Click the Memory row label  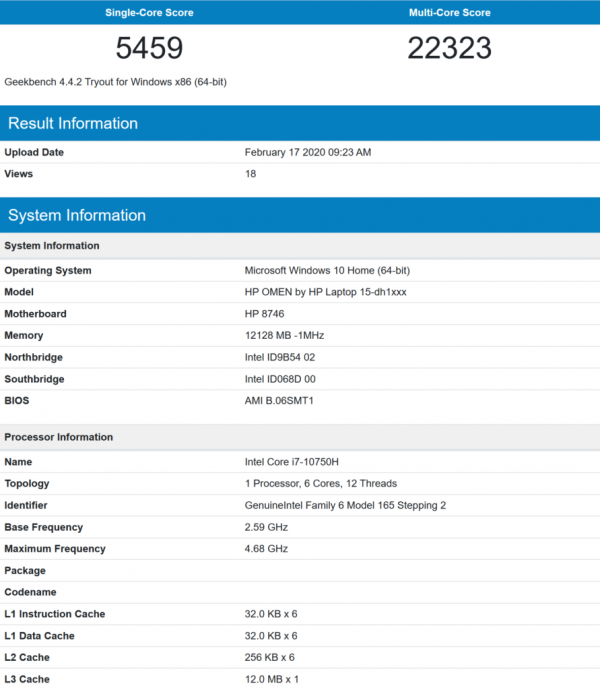[24, 336]
